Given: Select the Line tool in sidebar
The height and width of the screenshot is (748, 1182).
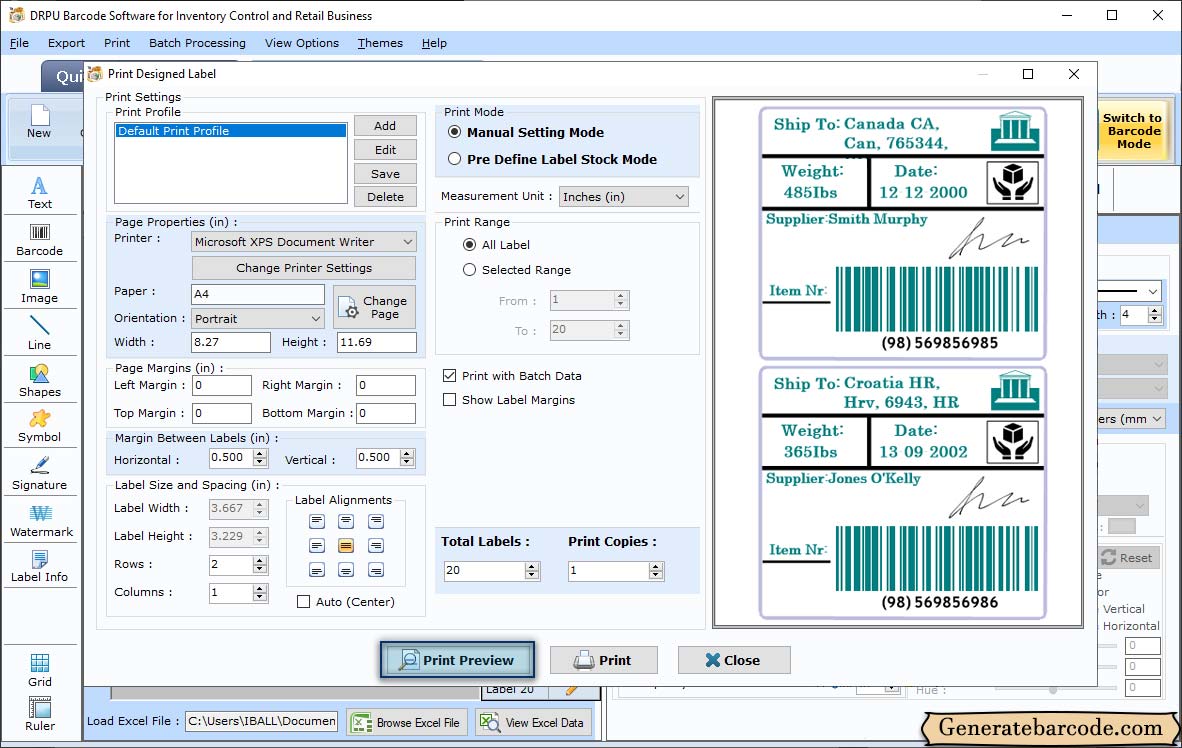Looking at the screenshot, I should pyautogui.click(x=40, y=333).
